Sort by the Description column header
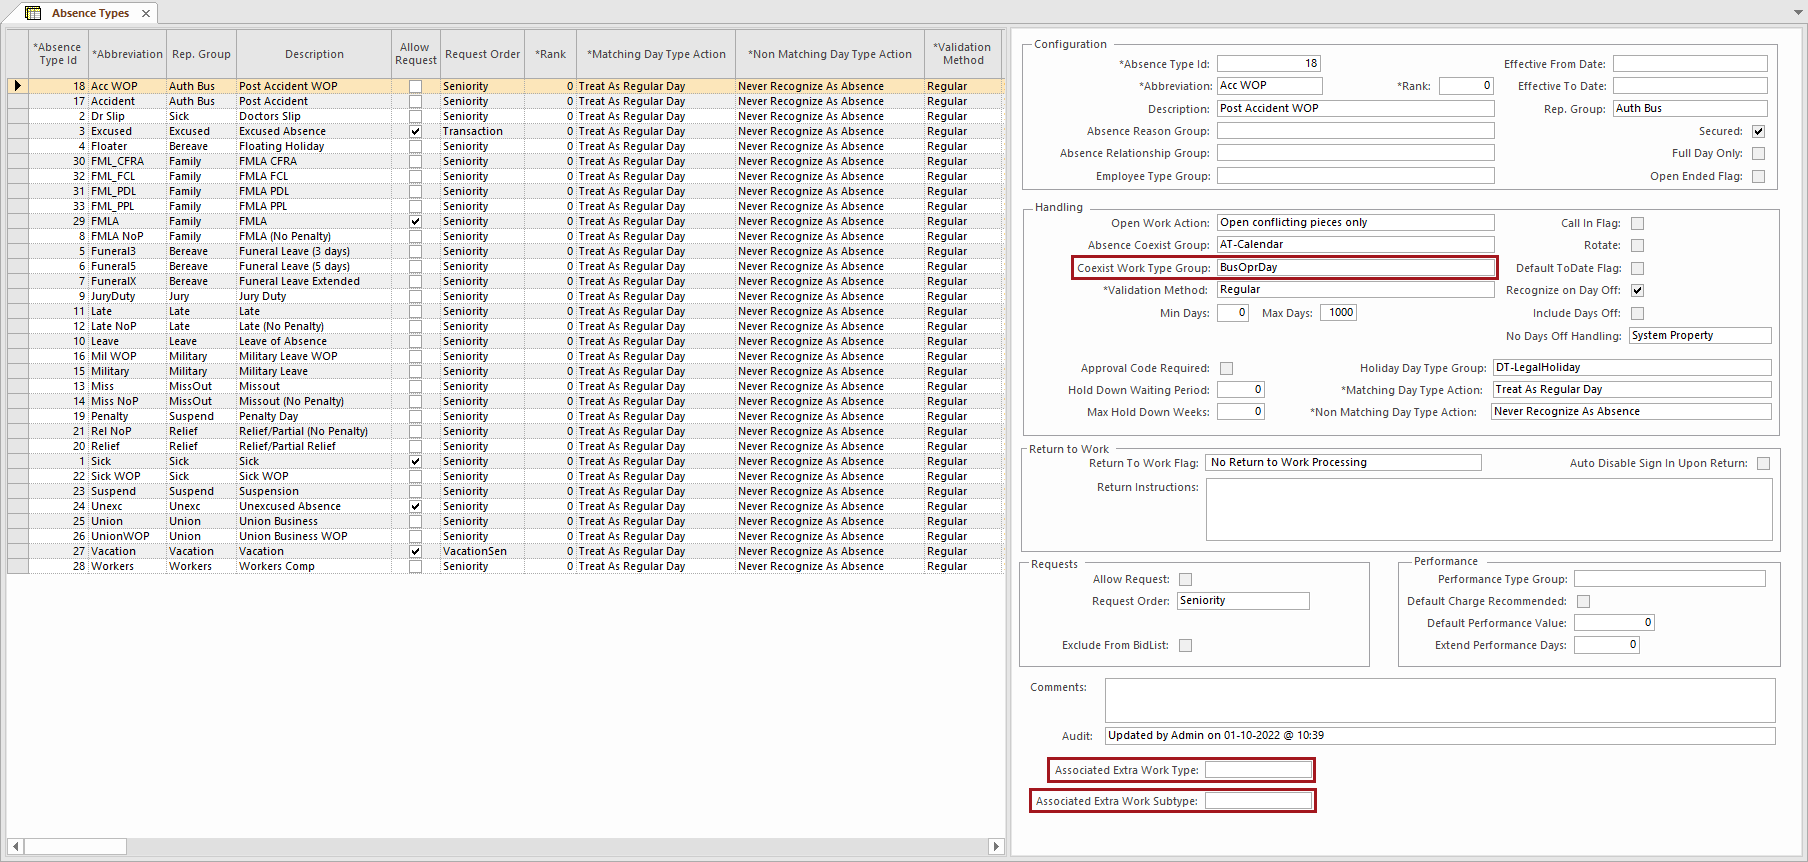Viewport: 1808px width, 862px height. point(314,54)
